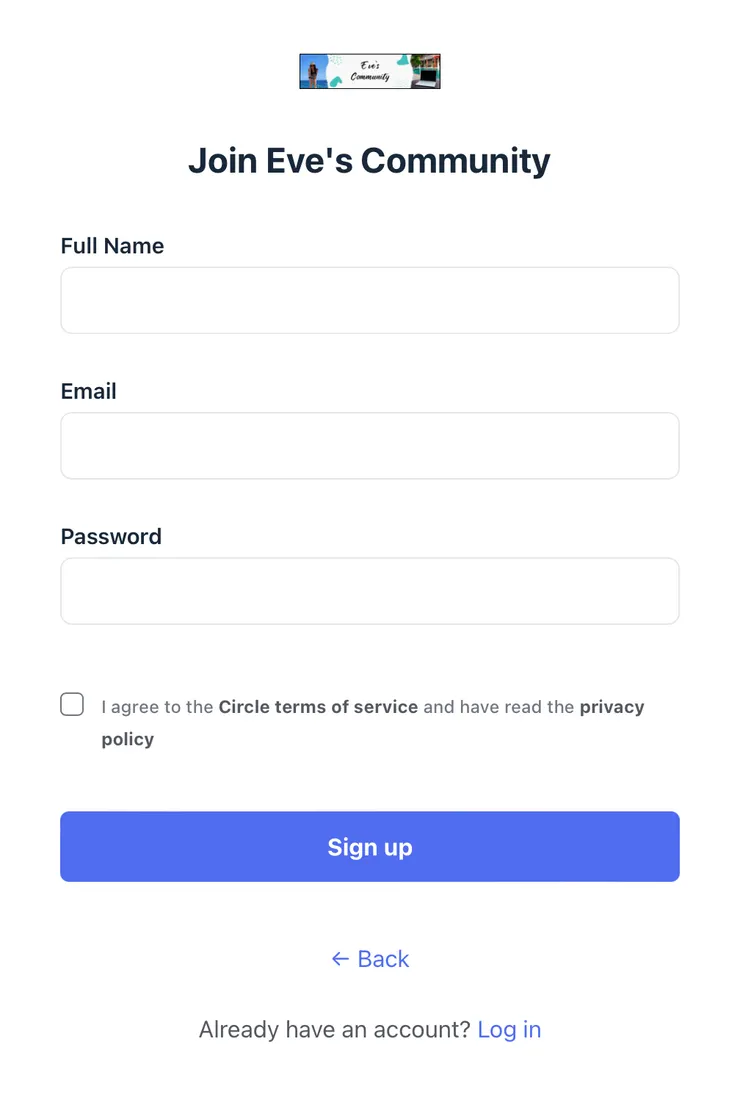Click the Password field label
This screenshot has width=740, height=1100.
tap(111, 536)
